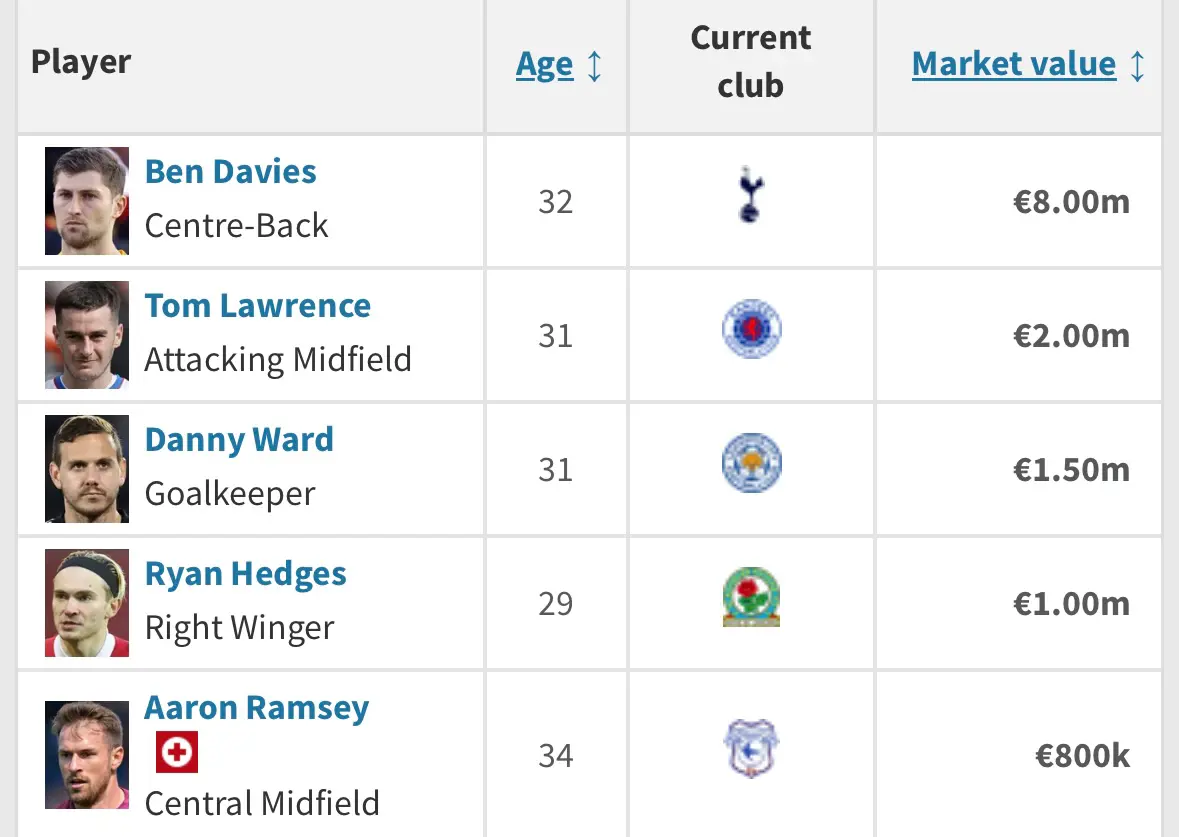1179x837 pixels.
Task: Select the Leicester City club crest
Action: (x=751, y=462)
